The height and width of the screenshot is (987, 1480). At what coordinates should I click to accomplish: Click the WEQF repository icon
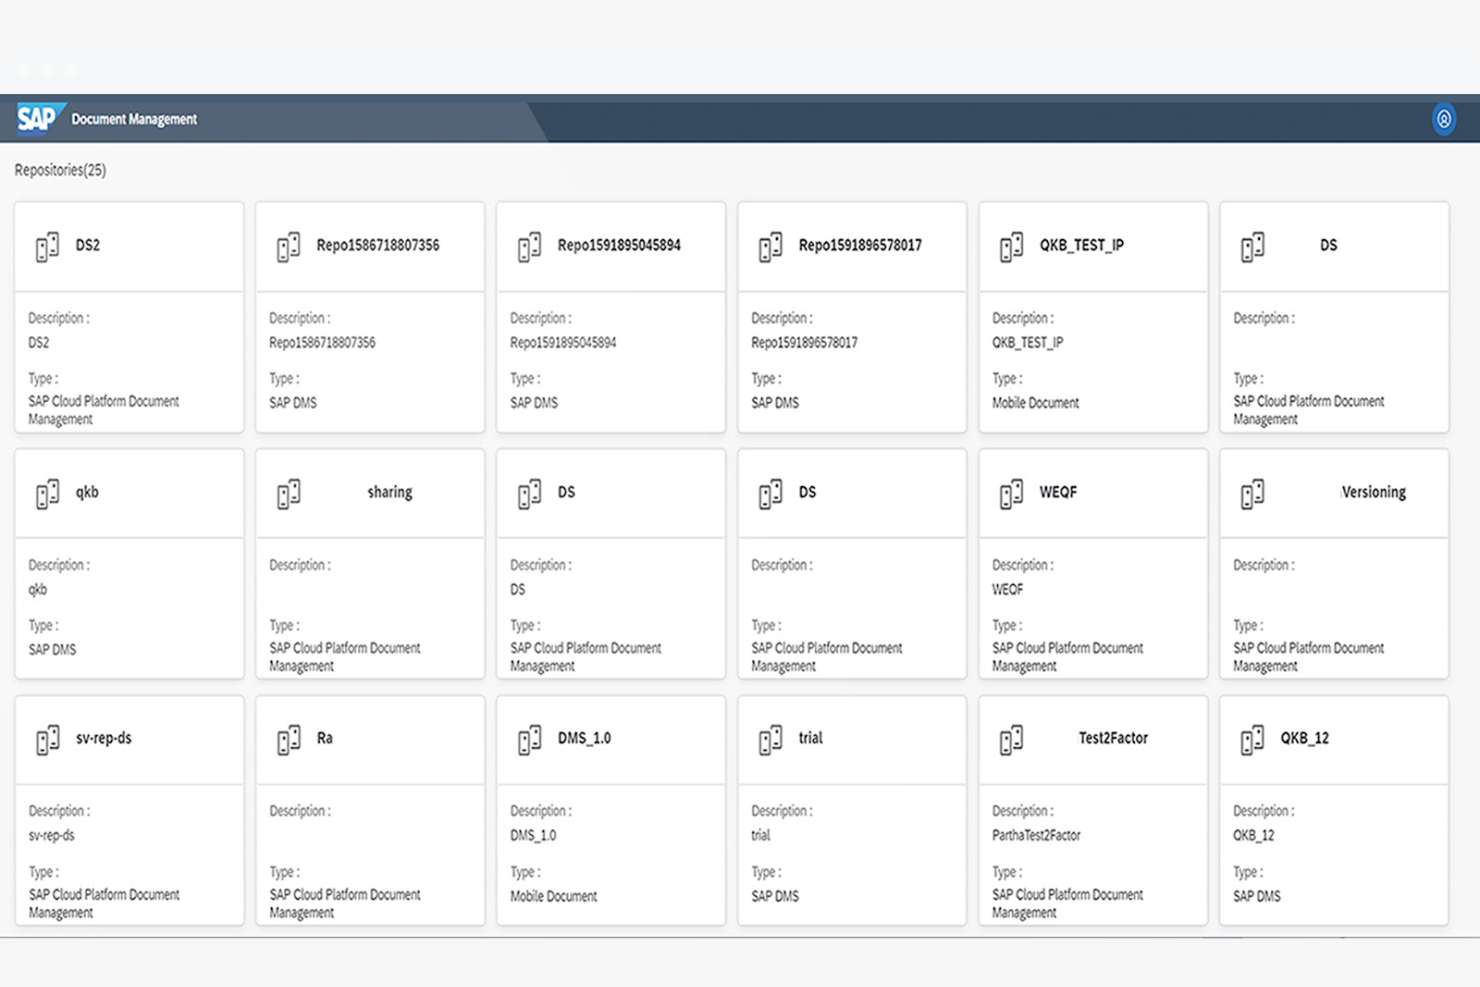pyautogui.click(x=1011, y=493)
